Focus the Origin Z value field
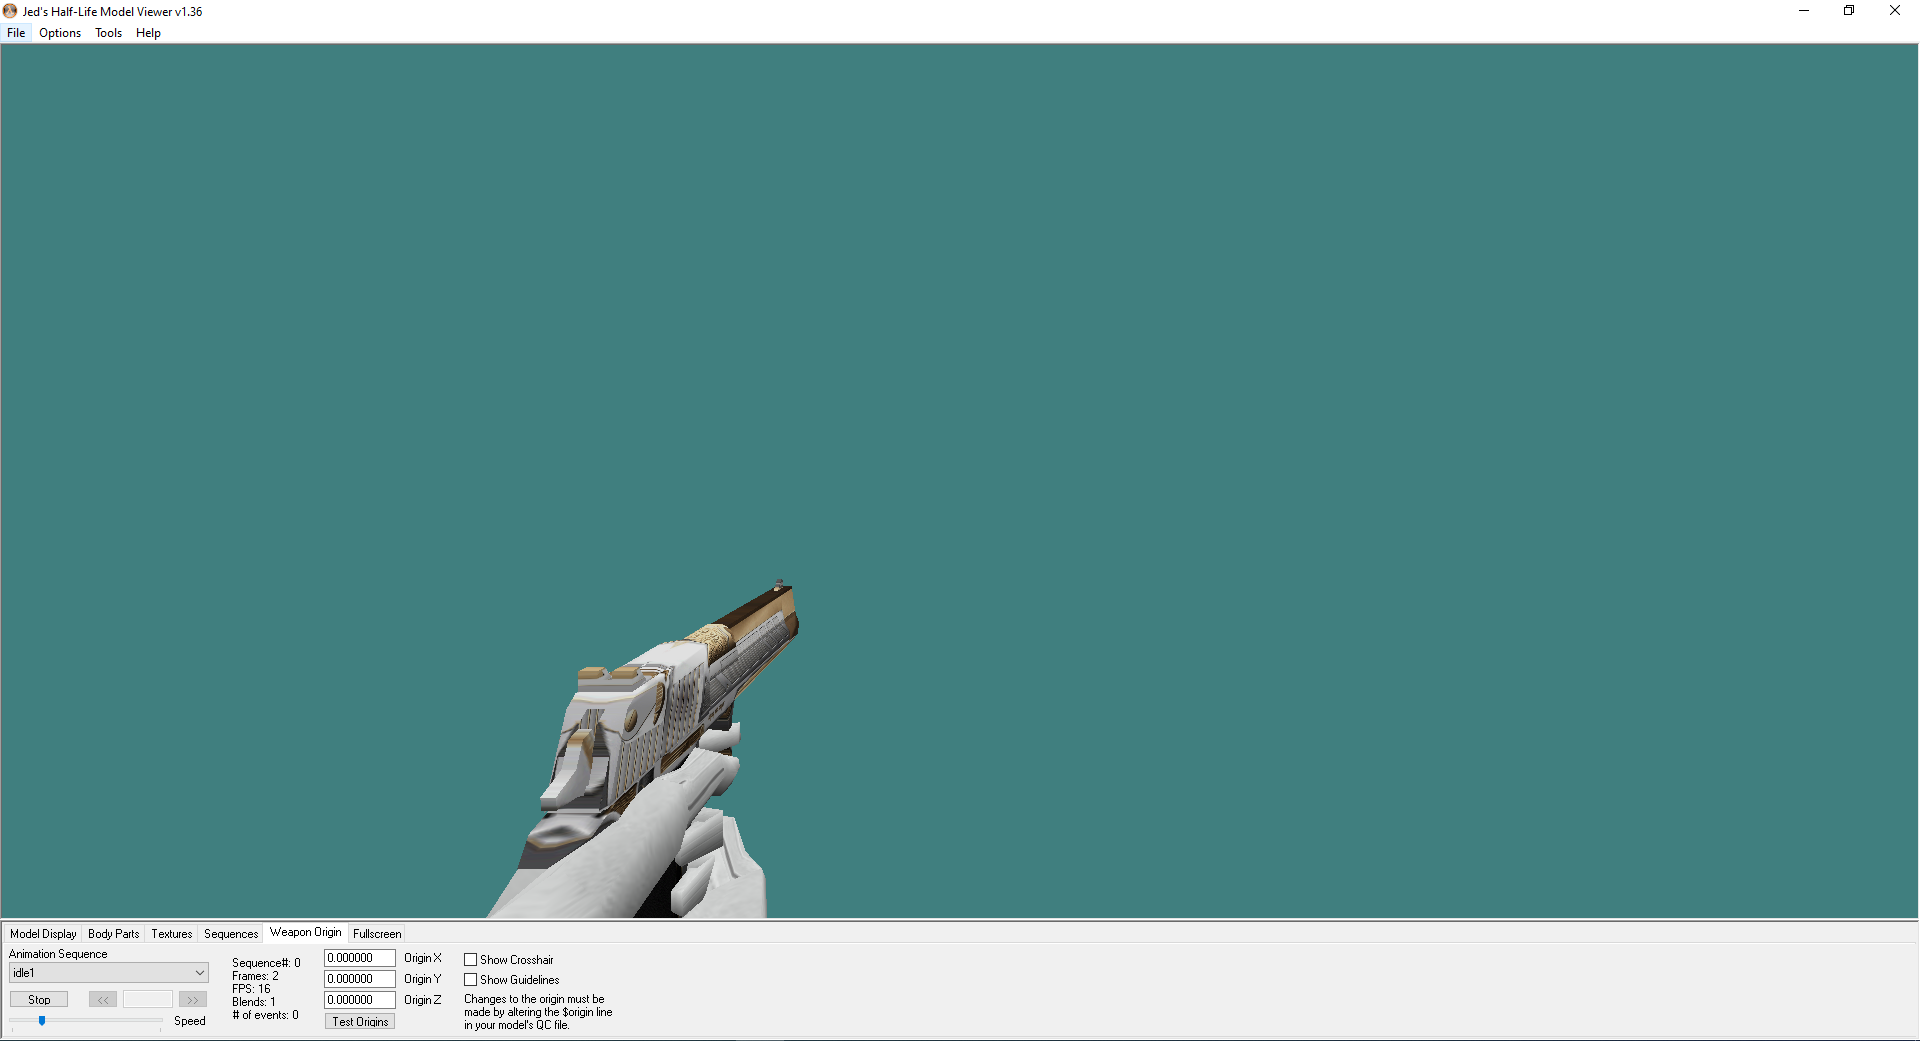Image resolution: width=1920 pixels, height=1041 pixels. pos(360,1000)
